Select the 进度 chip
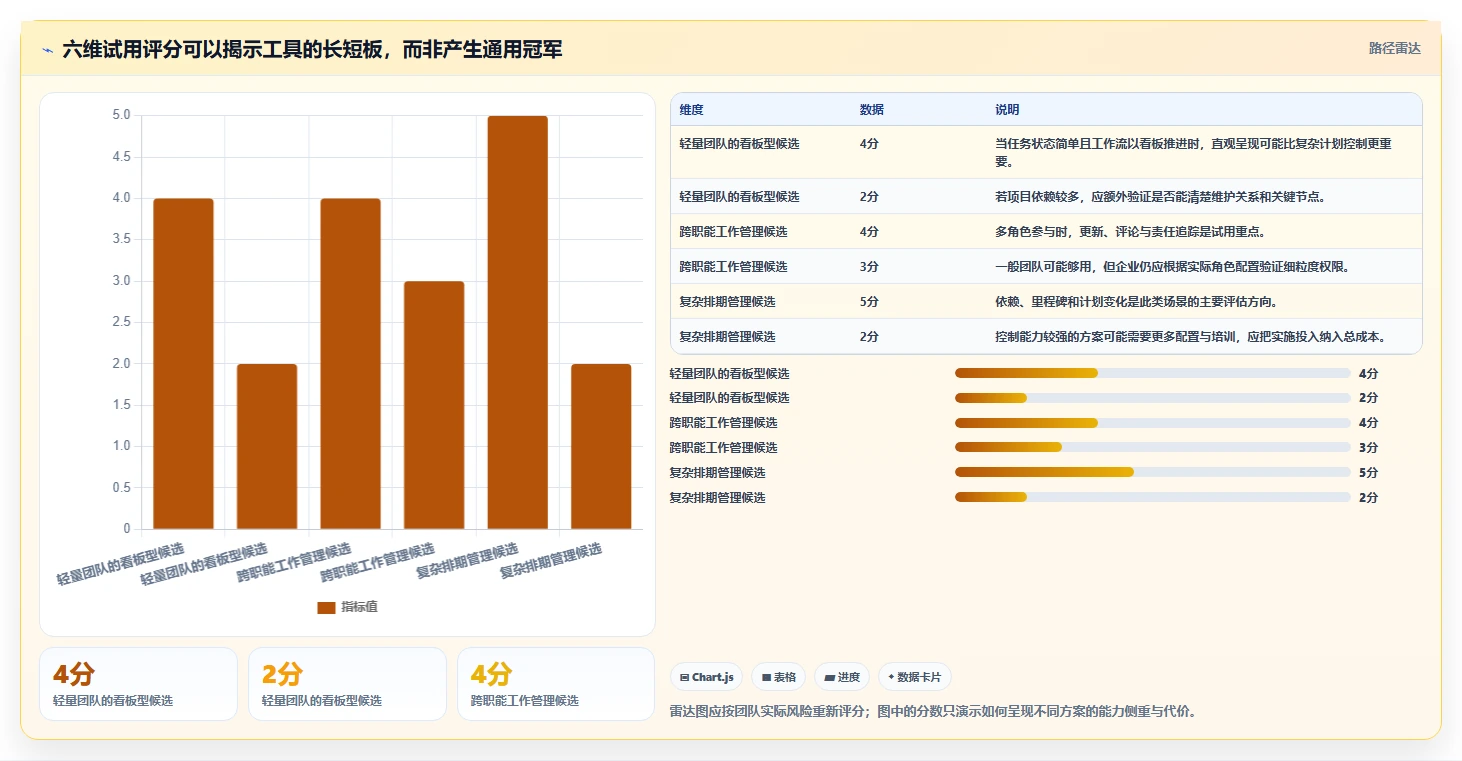The width and height of the screenshot is (1462, 761). point(842,677)
